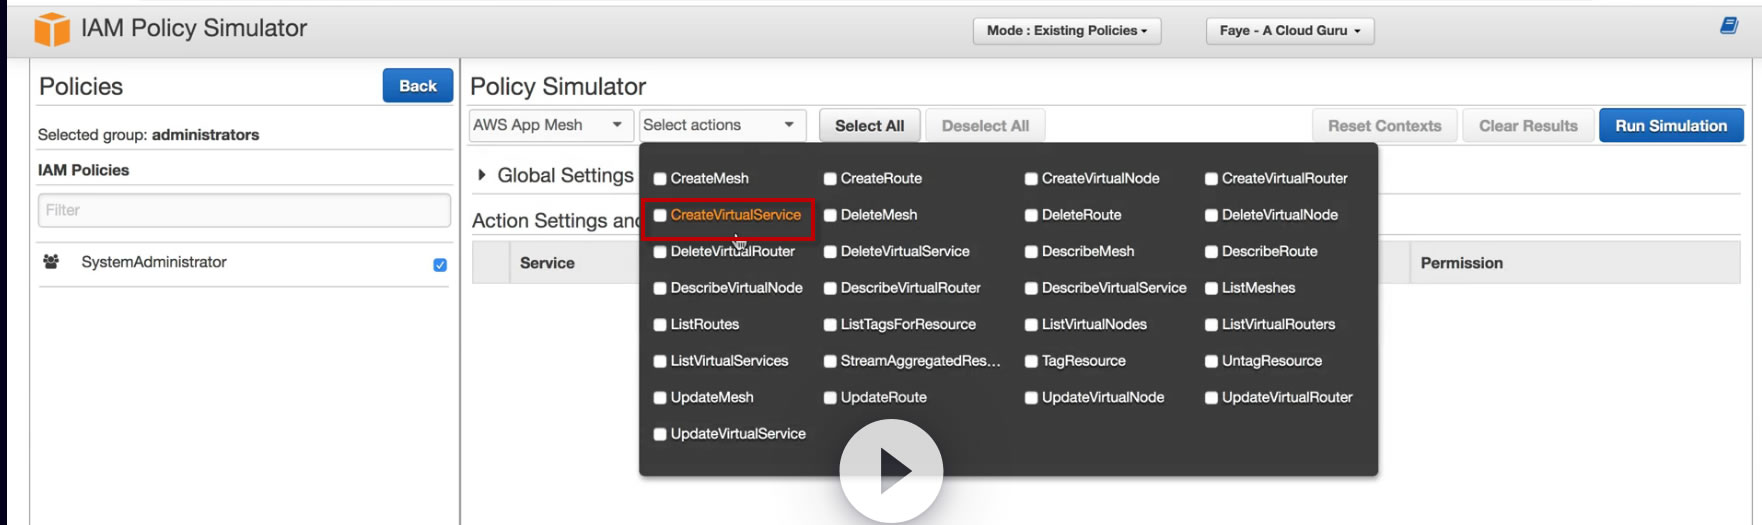Viewport: 1762px width, 525px height.
Task: Check the CreateVirtualNode action
Action: tap(1031, 179)
